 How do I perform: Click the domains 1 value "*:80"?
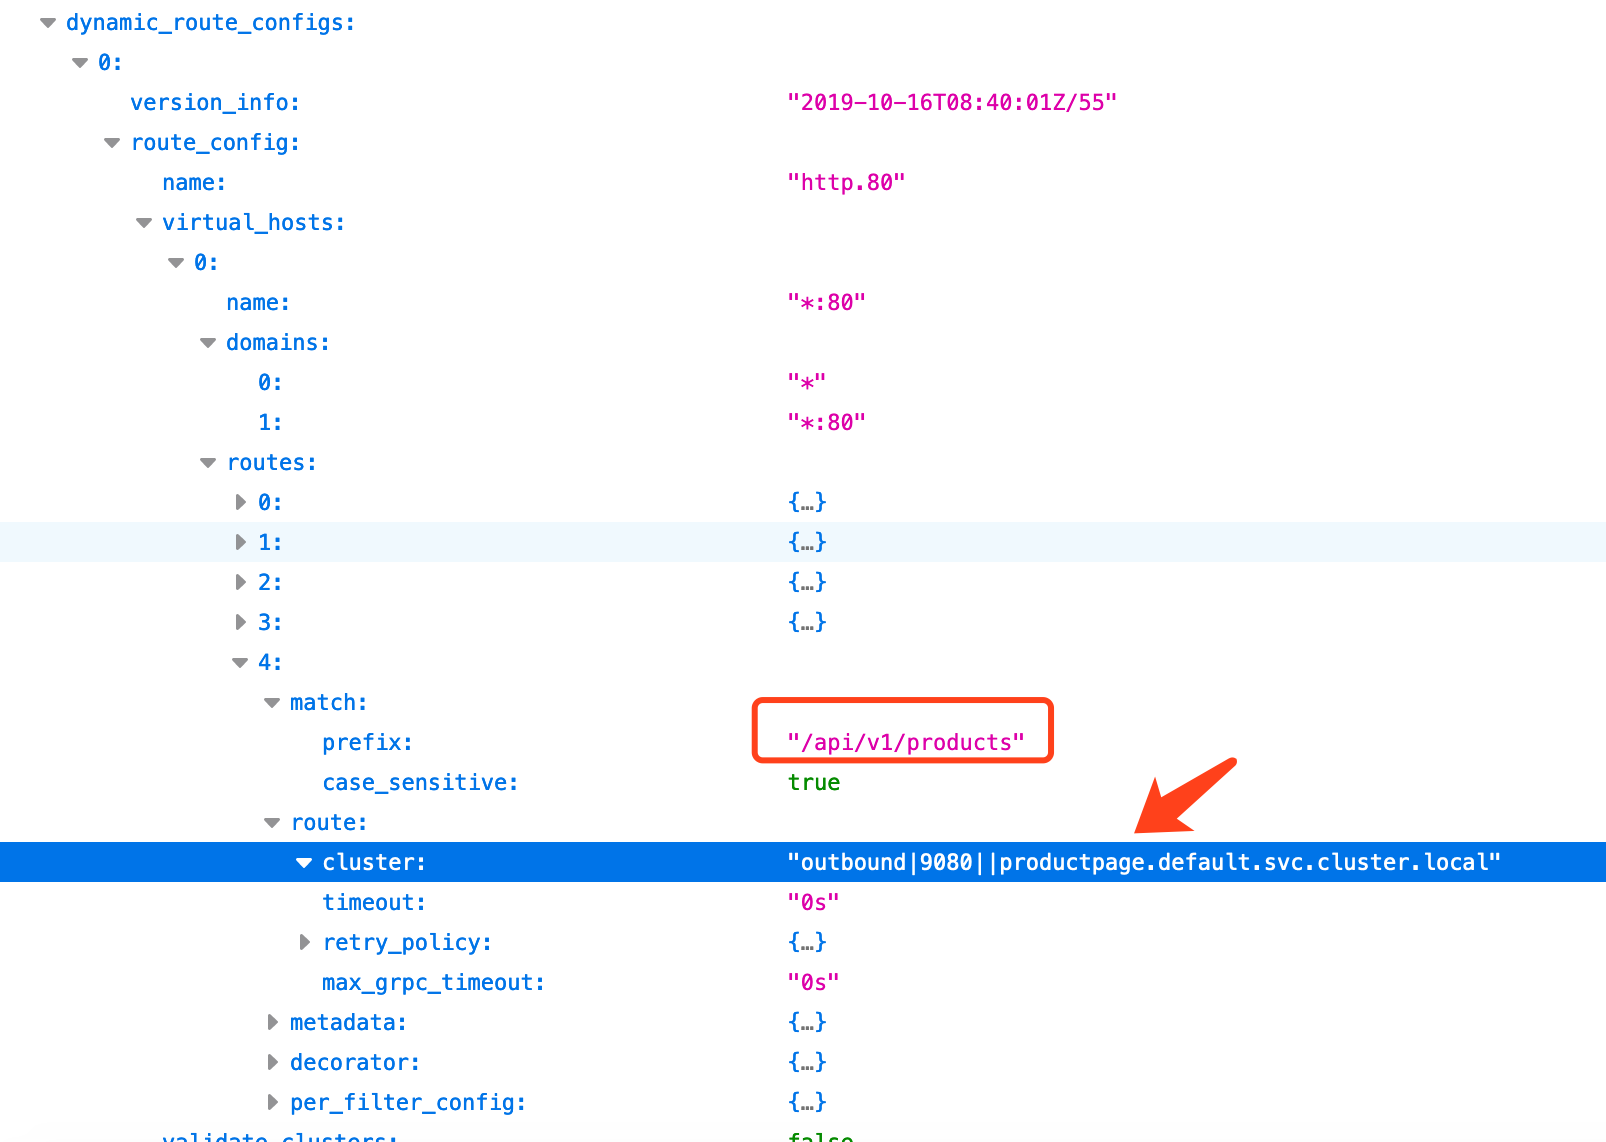(826, 422)
